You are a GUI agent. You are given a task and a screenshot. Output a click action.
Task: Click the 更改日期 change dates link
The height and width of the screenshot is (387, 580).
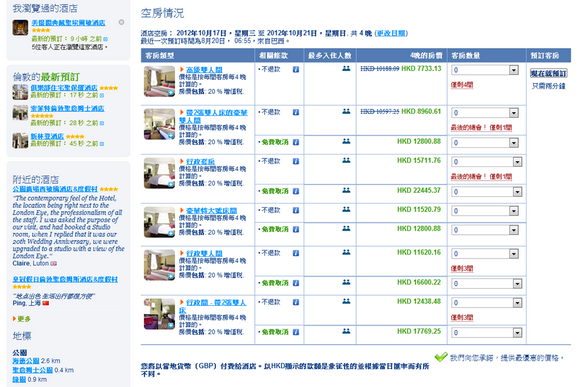(391, 33)
